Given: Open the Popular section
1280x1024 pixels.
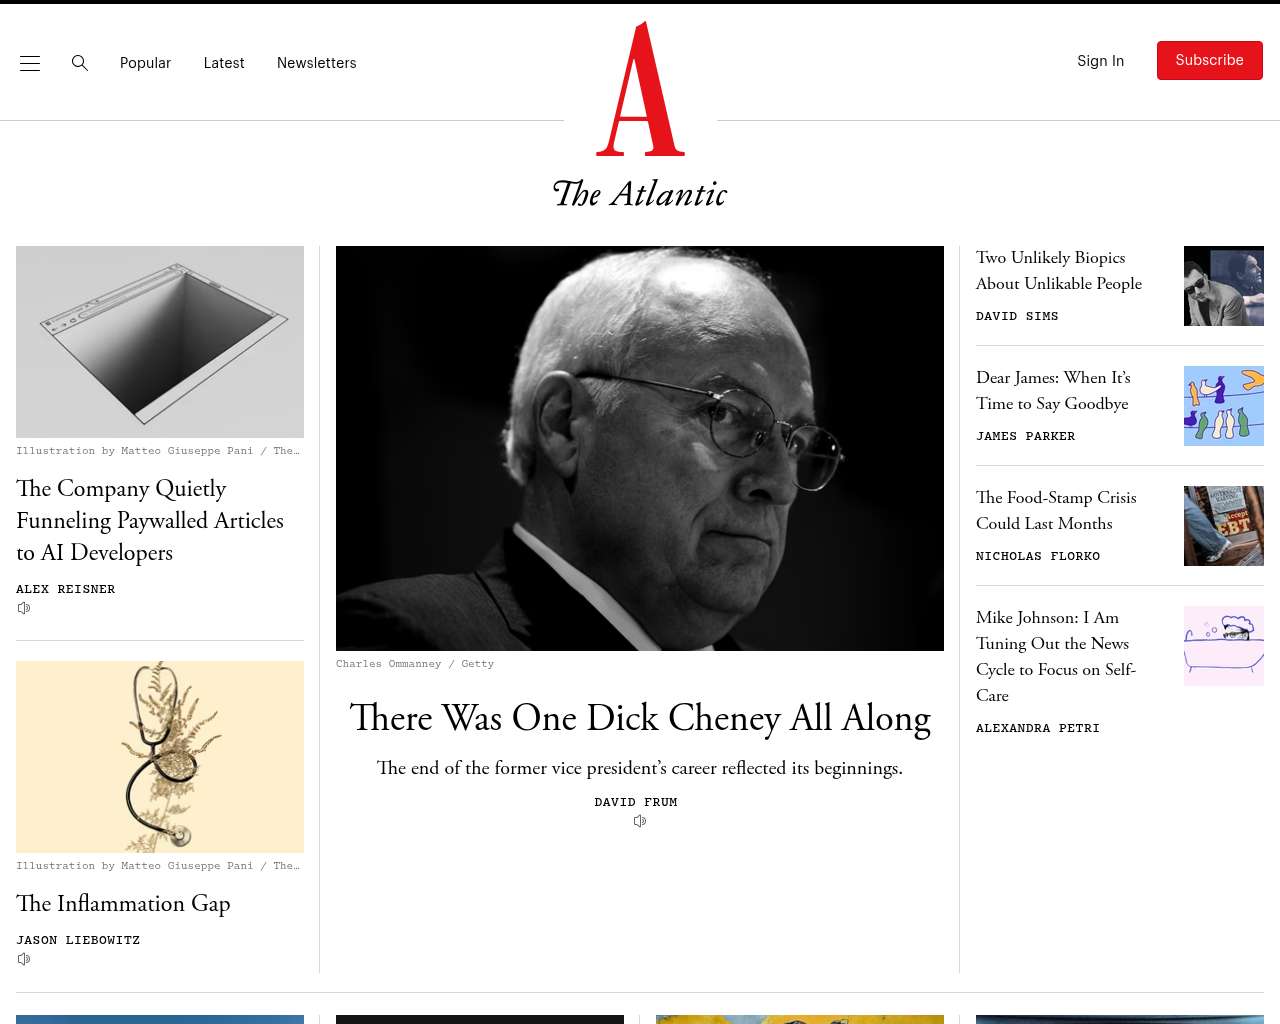Looking at the screenshot, I should pos(145,63).
